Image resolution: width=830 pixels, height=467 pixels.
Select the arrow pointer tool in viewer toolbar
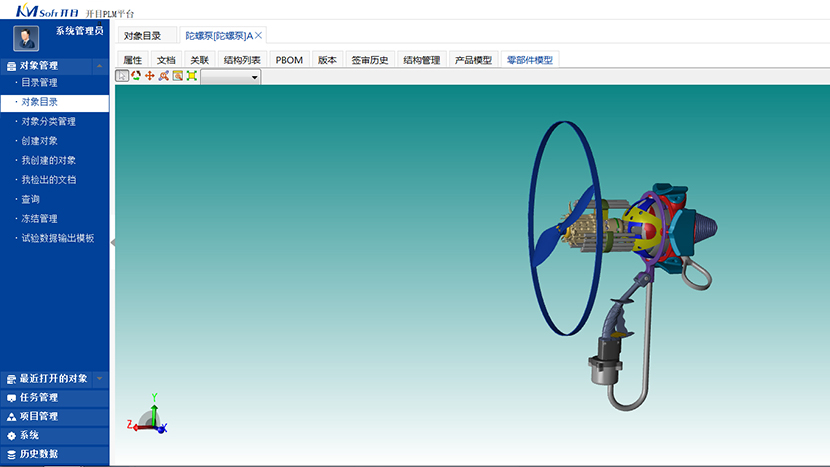point(123,76)
